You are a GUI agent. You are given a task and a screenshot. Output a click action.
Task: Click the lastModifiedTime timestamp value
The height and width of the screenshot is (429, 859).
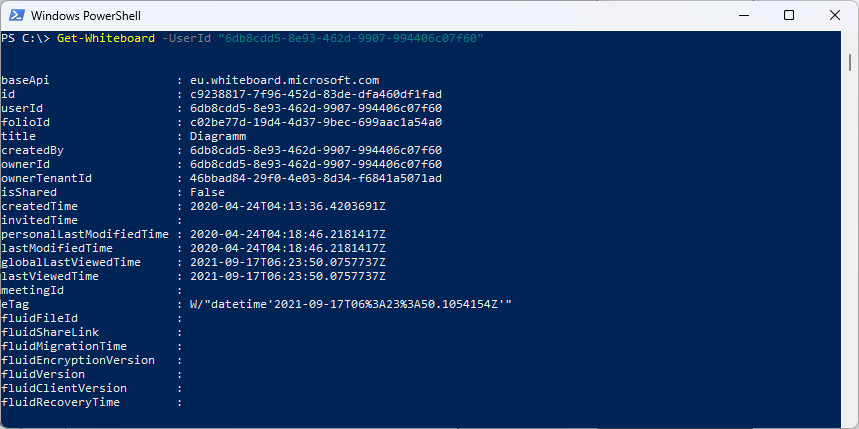pos(288,248)
